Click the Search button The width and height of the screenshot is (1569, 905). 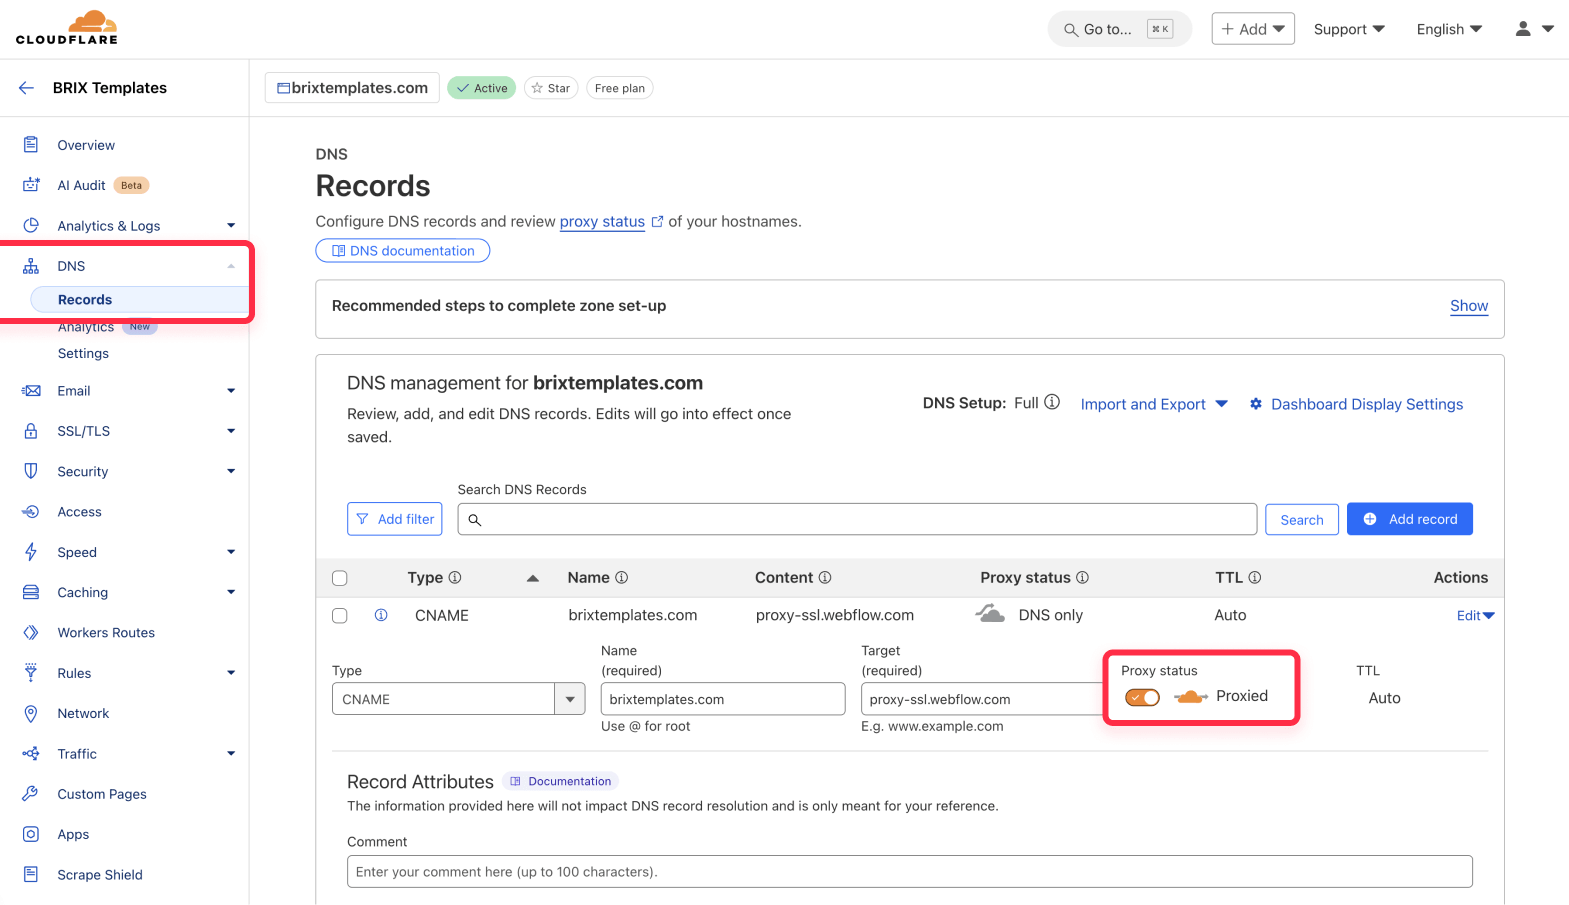point(1301,520)
